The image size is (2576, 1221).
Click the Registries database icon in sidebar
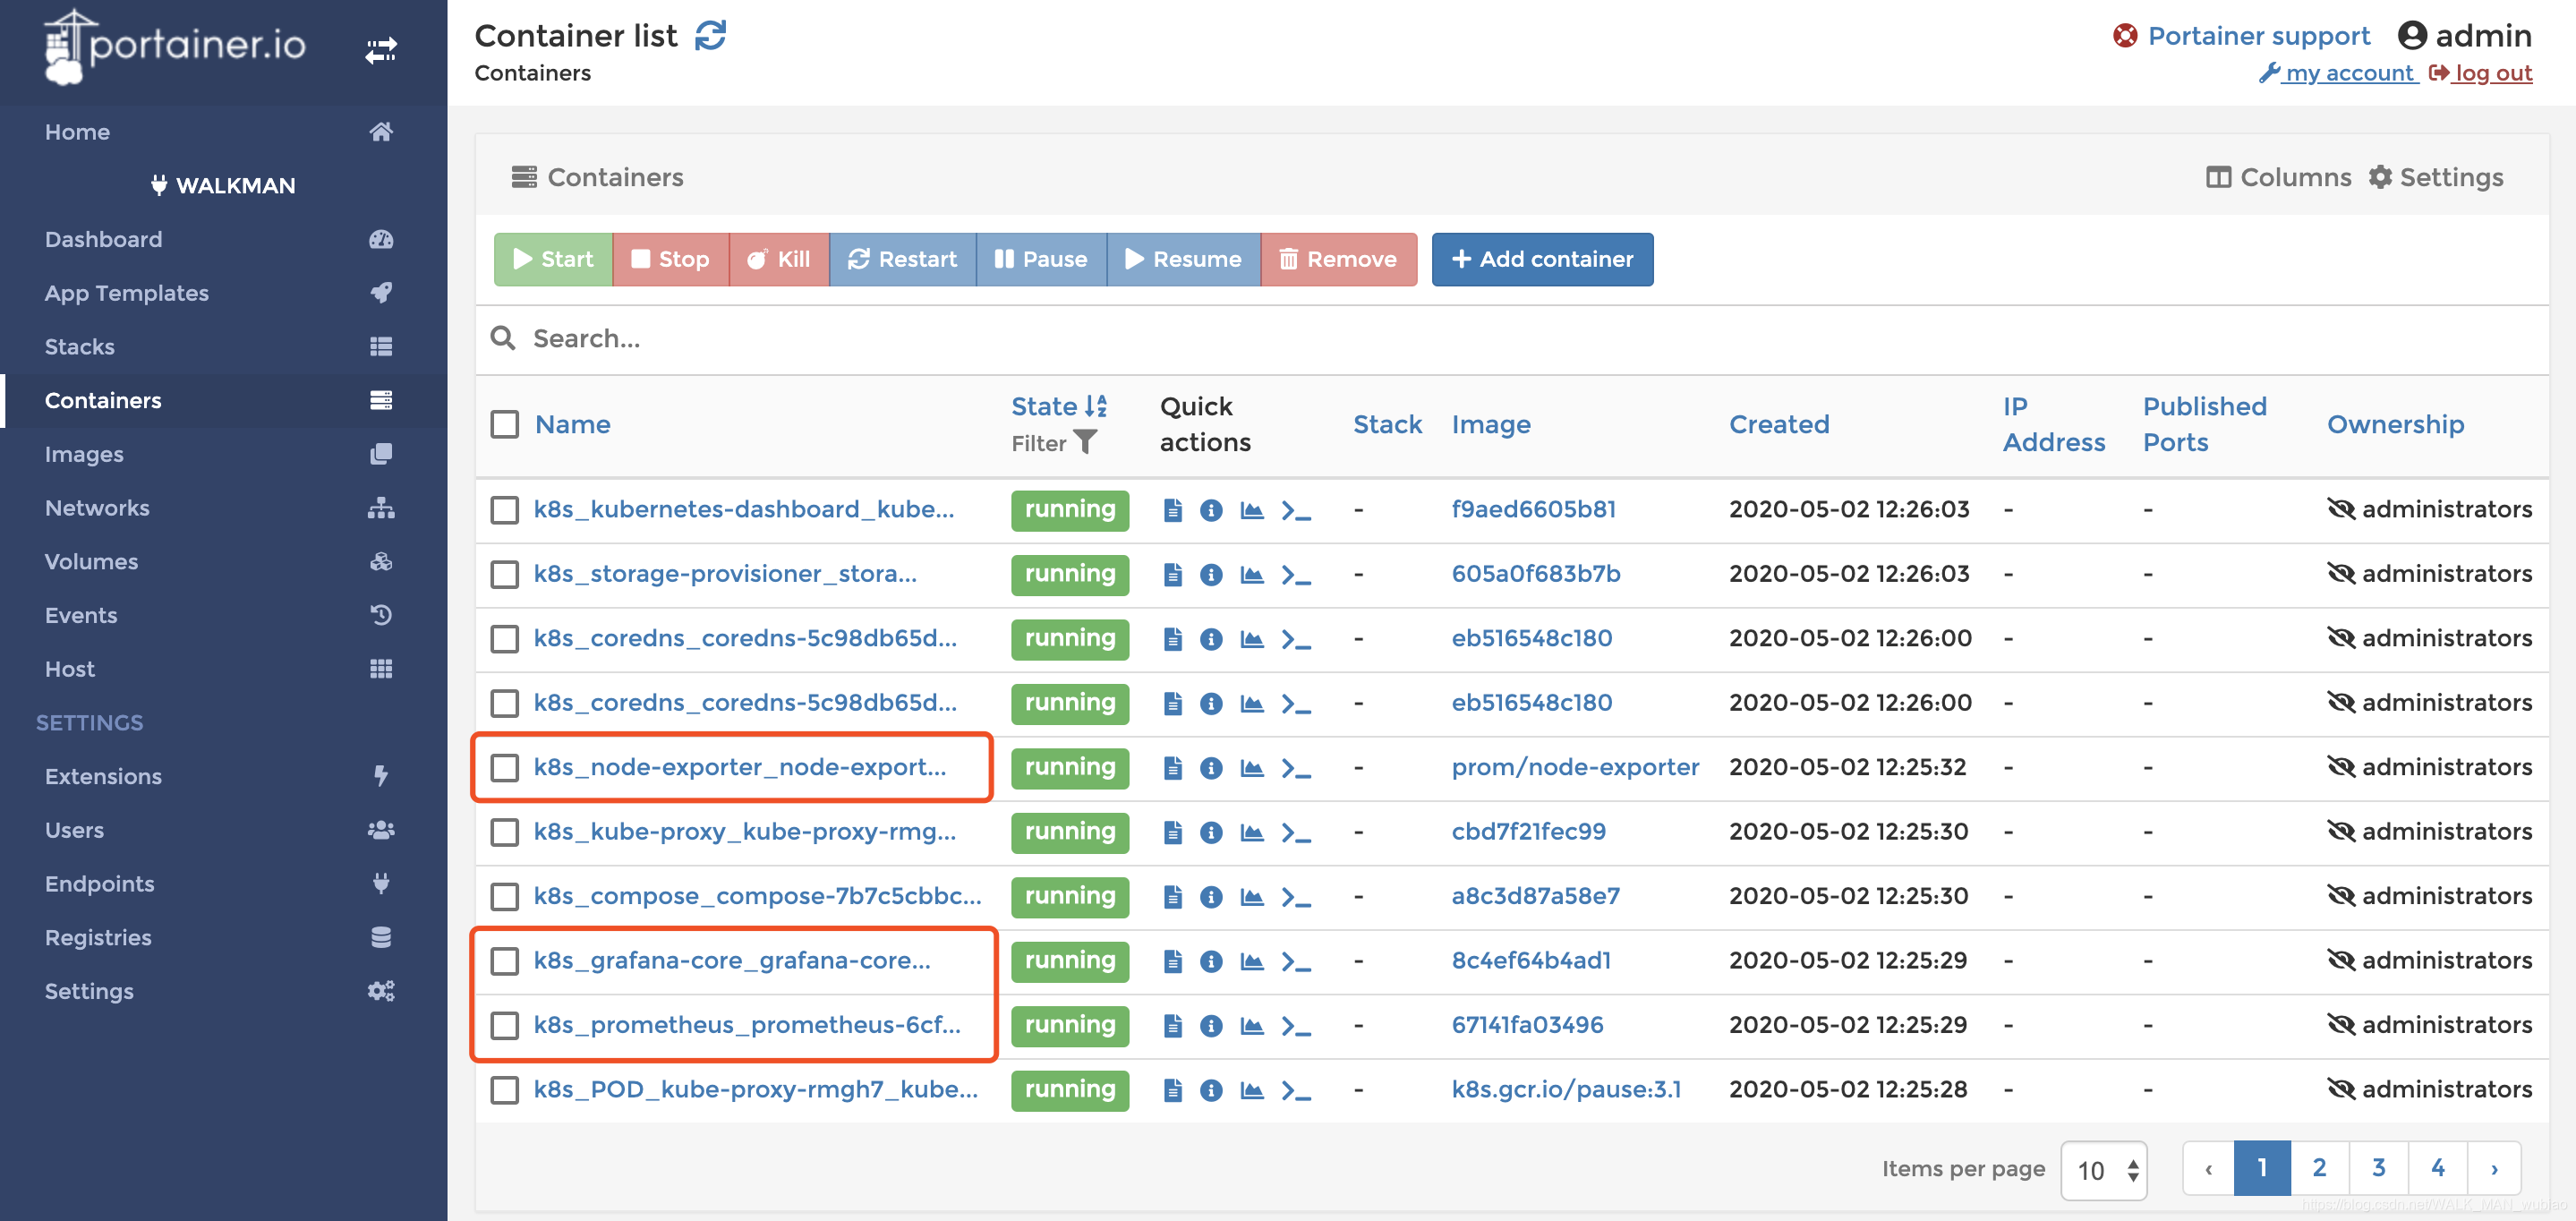(381, 937)
